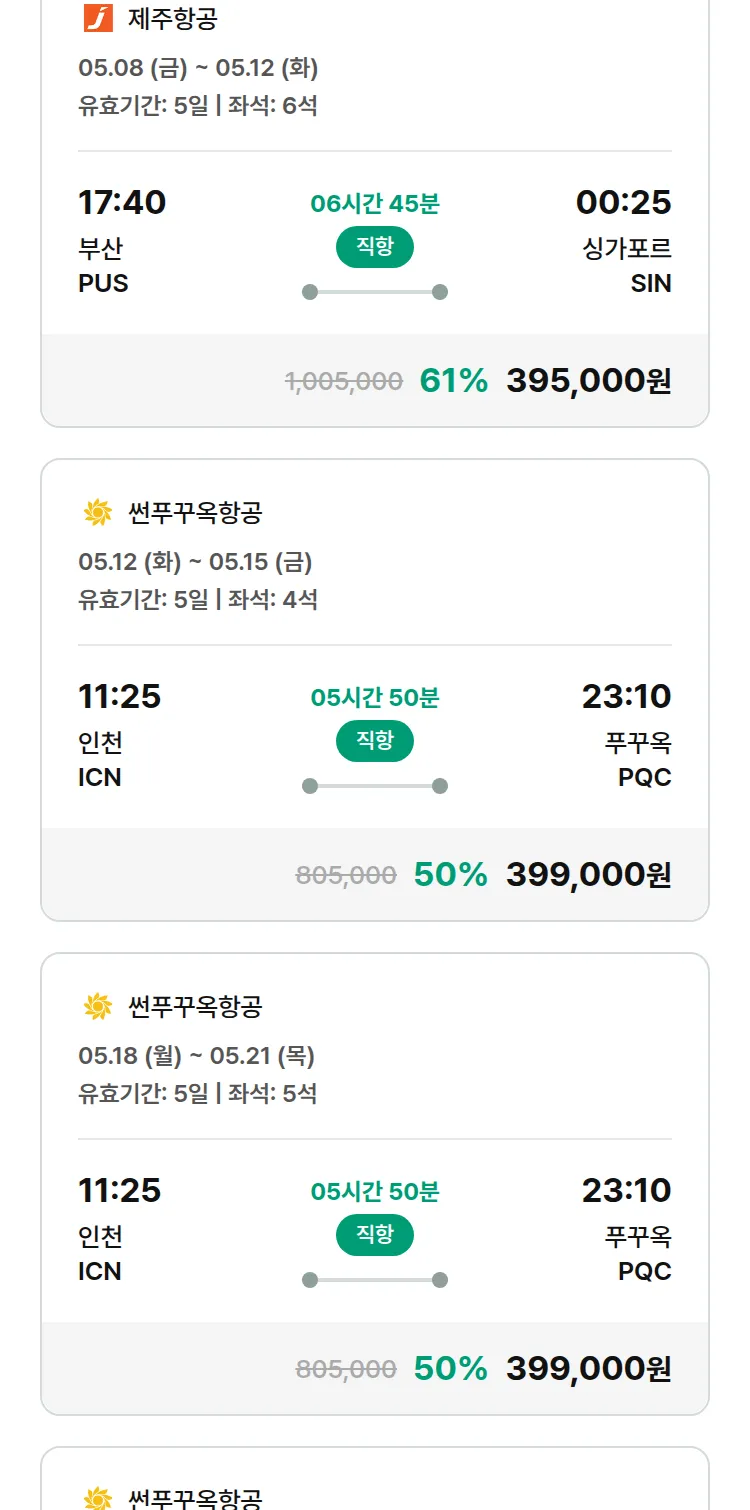Click the Jeju Air logo icon

tap(98, 18)
